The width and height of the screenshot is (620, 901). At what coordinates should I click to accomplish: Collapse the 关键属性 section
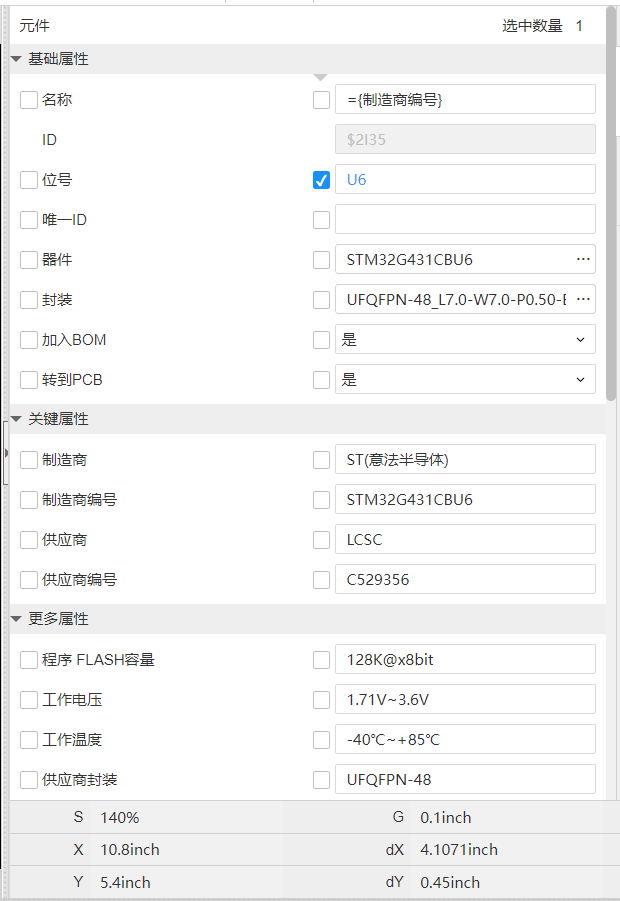point(16,419)
